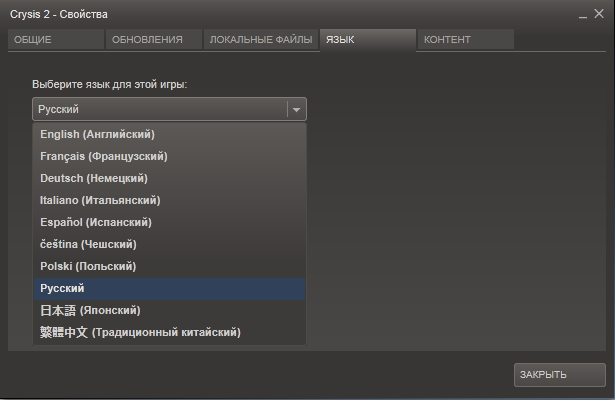This screenshot has height=400, width=615.
Task: Pick čeština (Чешский) from dropdown
Action: point(169,244)
